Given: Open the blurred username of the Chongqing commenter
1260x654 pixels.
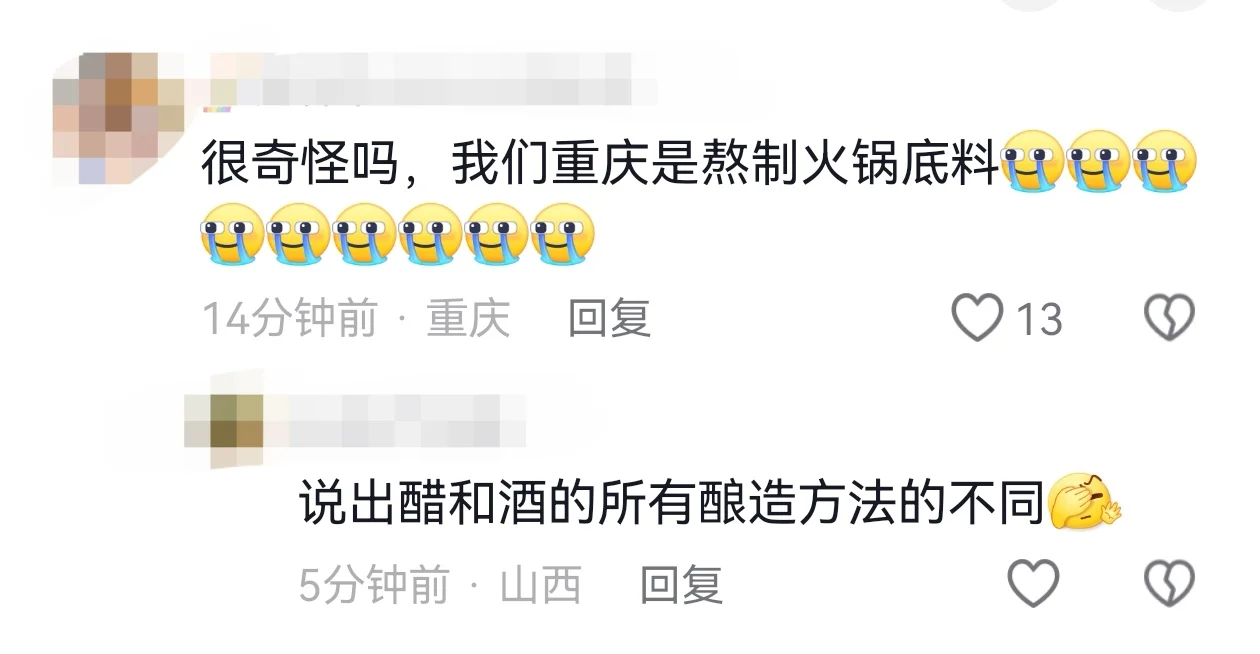Looking at the screenshot, I should (432, 79).
